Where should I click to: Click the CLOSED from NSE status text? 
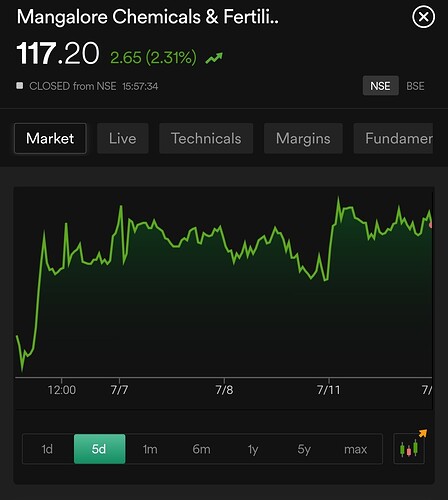[x=73, y=86]
